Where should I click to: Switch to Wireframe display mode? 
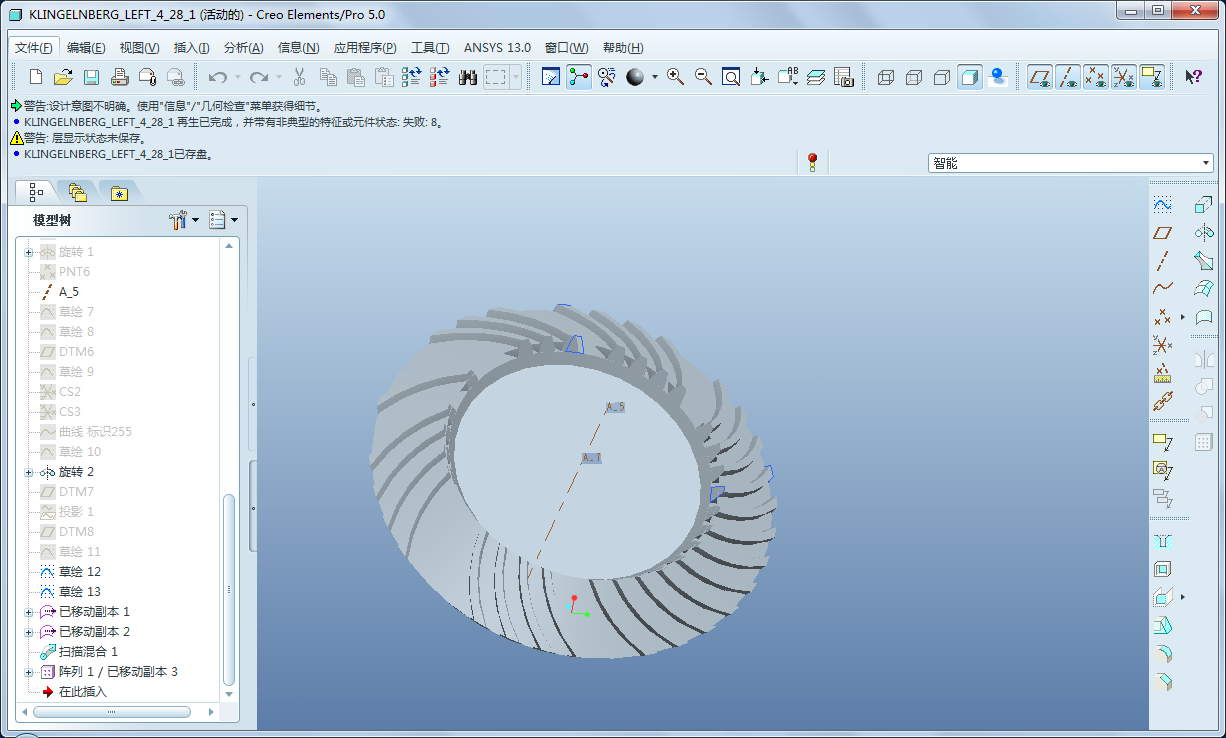[x=885, y=77]
